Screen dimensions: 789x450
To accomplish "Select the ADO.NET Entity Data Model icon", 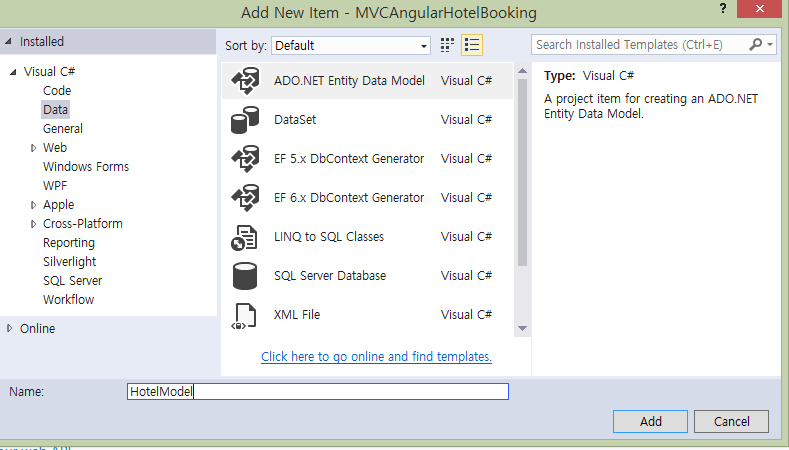I will click(x=245, y=81).
